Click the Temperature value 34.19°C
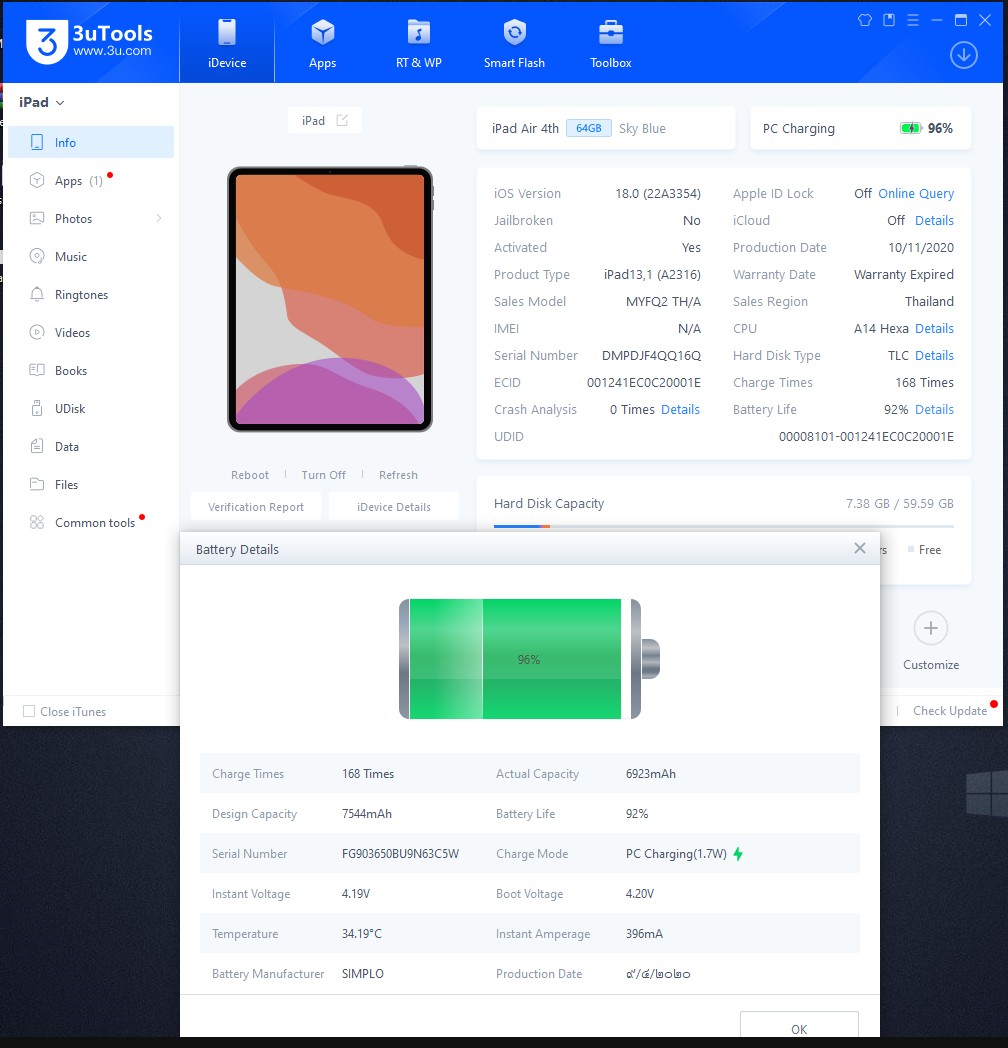The height and width of the screenshot is (1048, 1008). point(362,934)
